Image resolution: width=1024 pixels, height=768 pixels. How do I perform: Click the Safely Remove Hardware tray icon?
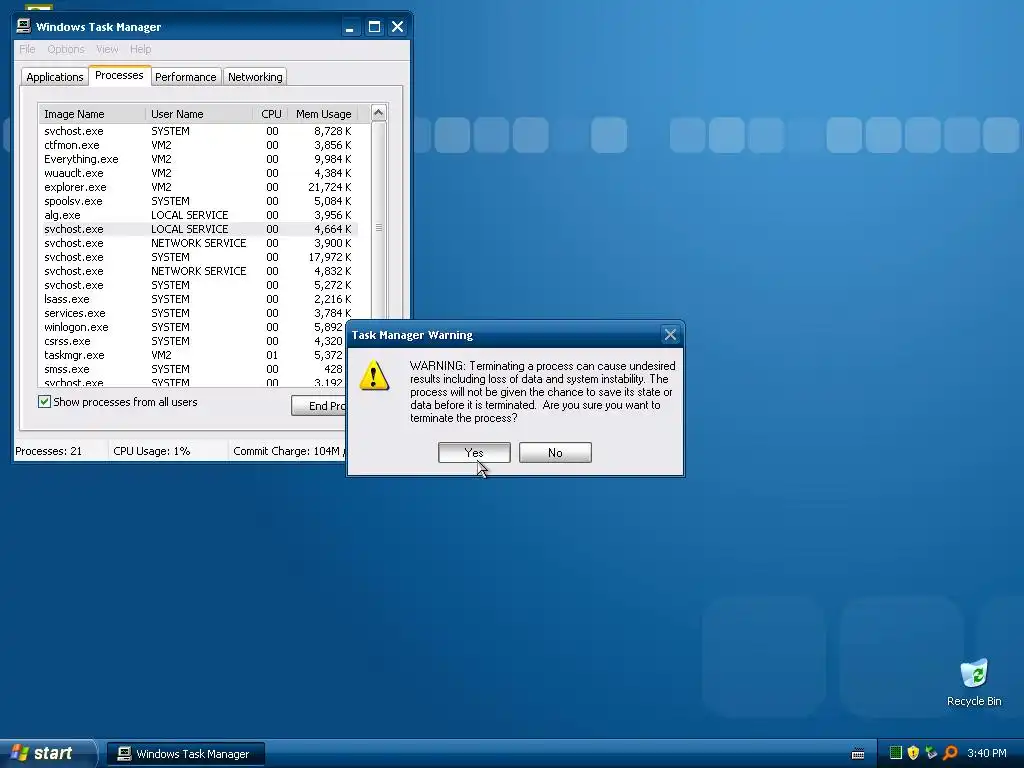pyautogui.click(x=931, y=753)
